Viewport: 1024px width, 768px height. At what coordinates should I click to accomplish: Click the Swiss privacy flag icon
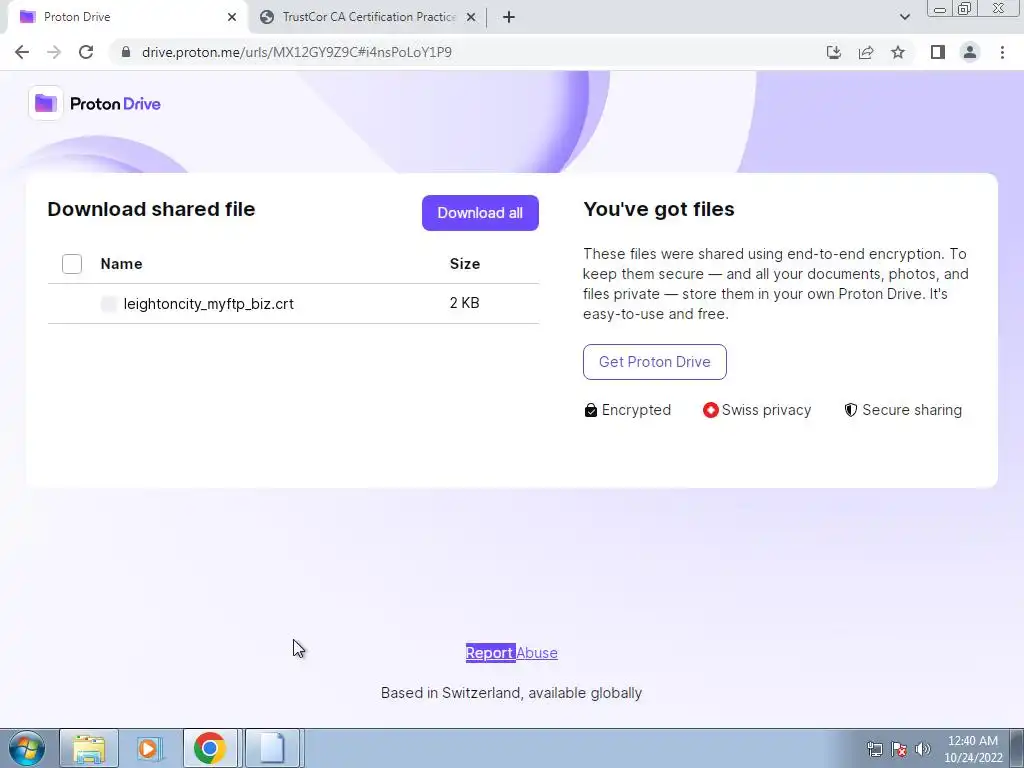pos(711,410)
